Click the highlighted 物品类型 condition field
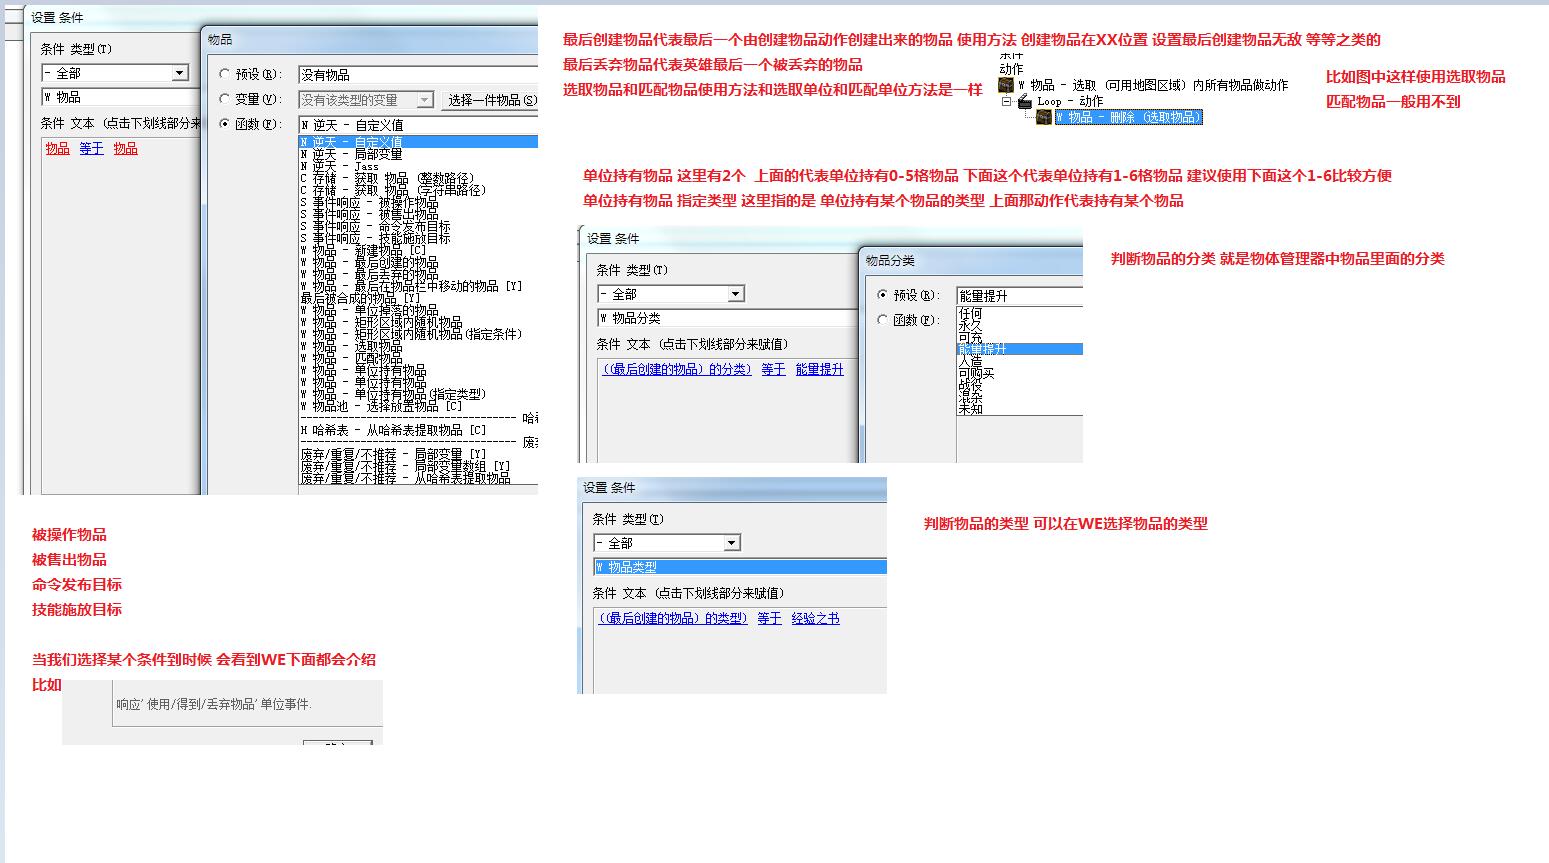 coord(738,567)
